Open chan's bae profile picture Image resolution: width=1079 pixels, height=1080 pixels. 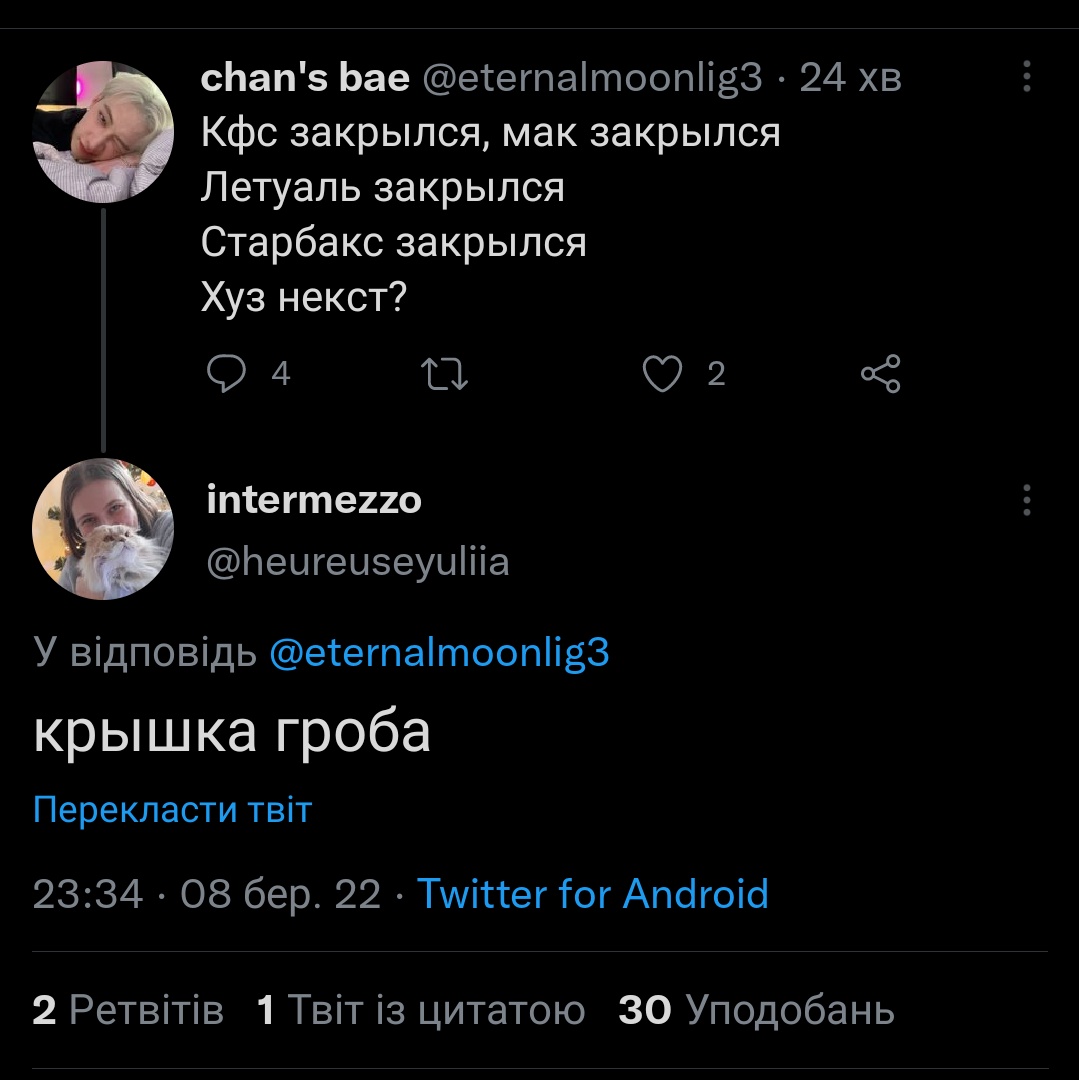click(104, 132)
